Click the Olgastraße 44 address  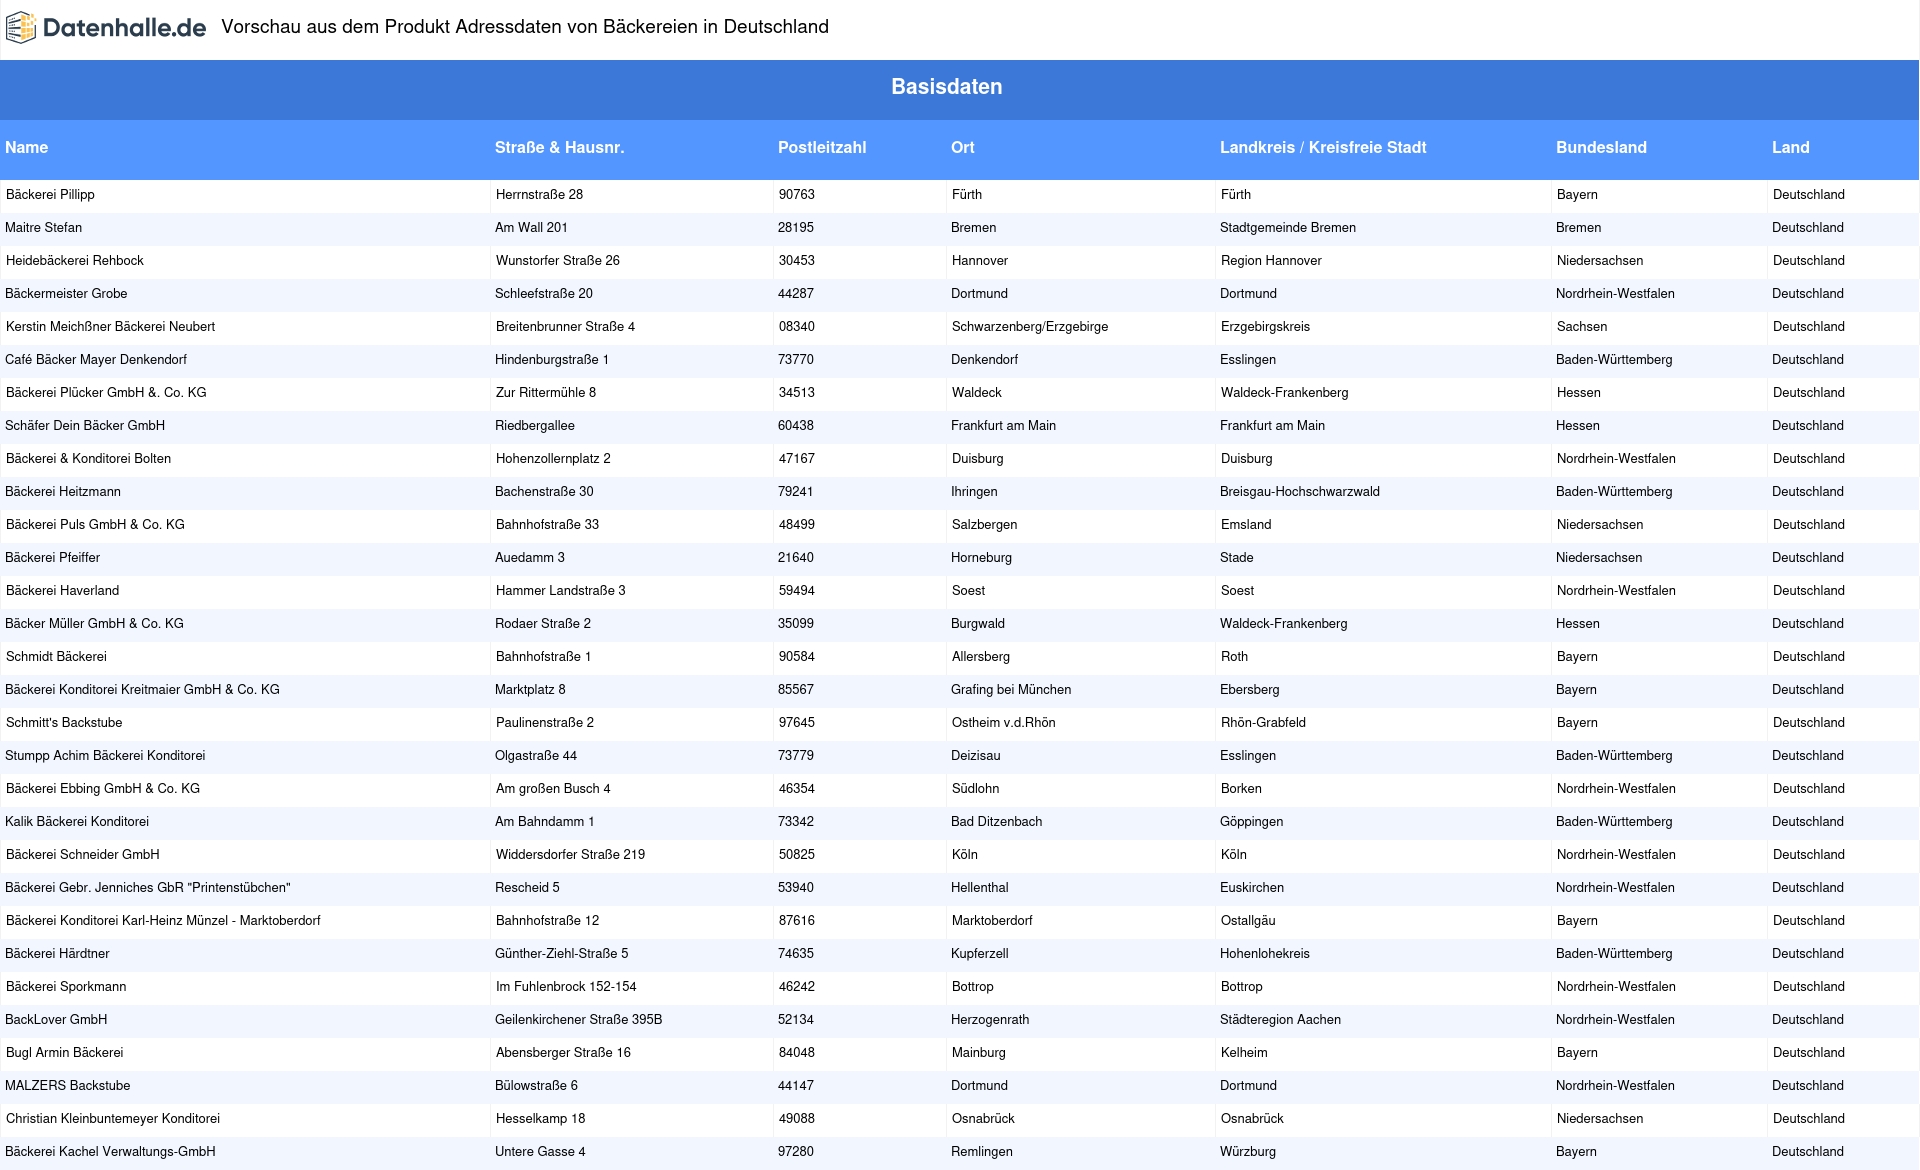click(536, 756)
